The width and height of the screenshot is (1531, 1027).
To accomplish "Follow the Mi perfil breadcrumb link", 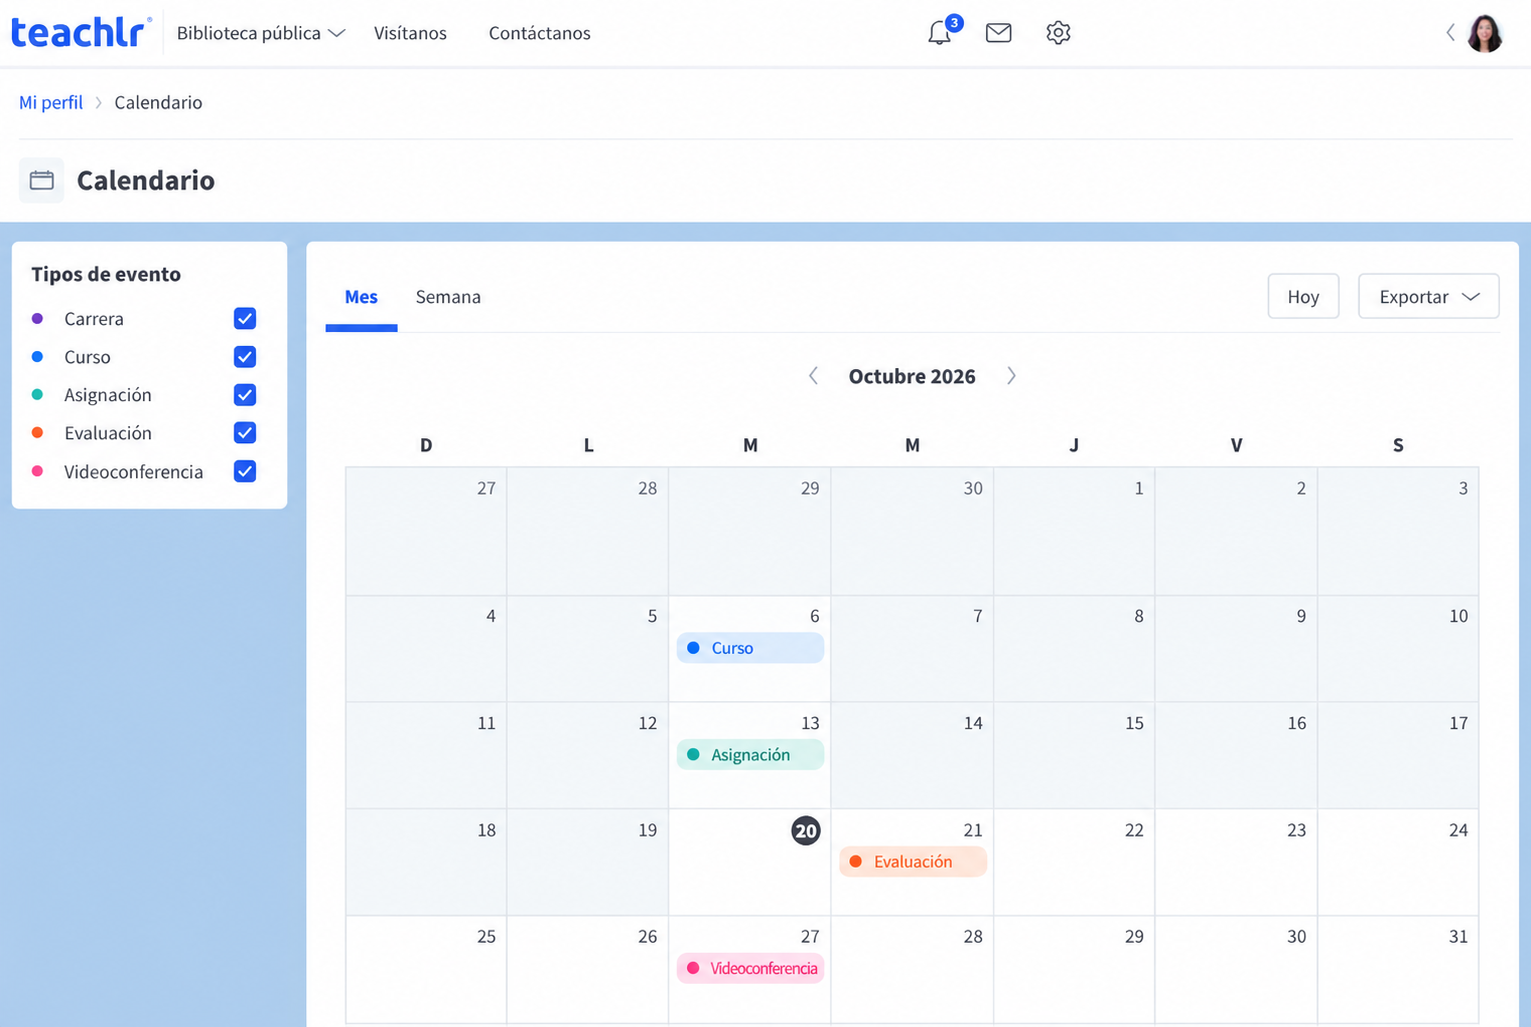I will 51,102.
